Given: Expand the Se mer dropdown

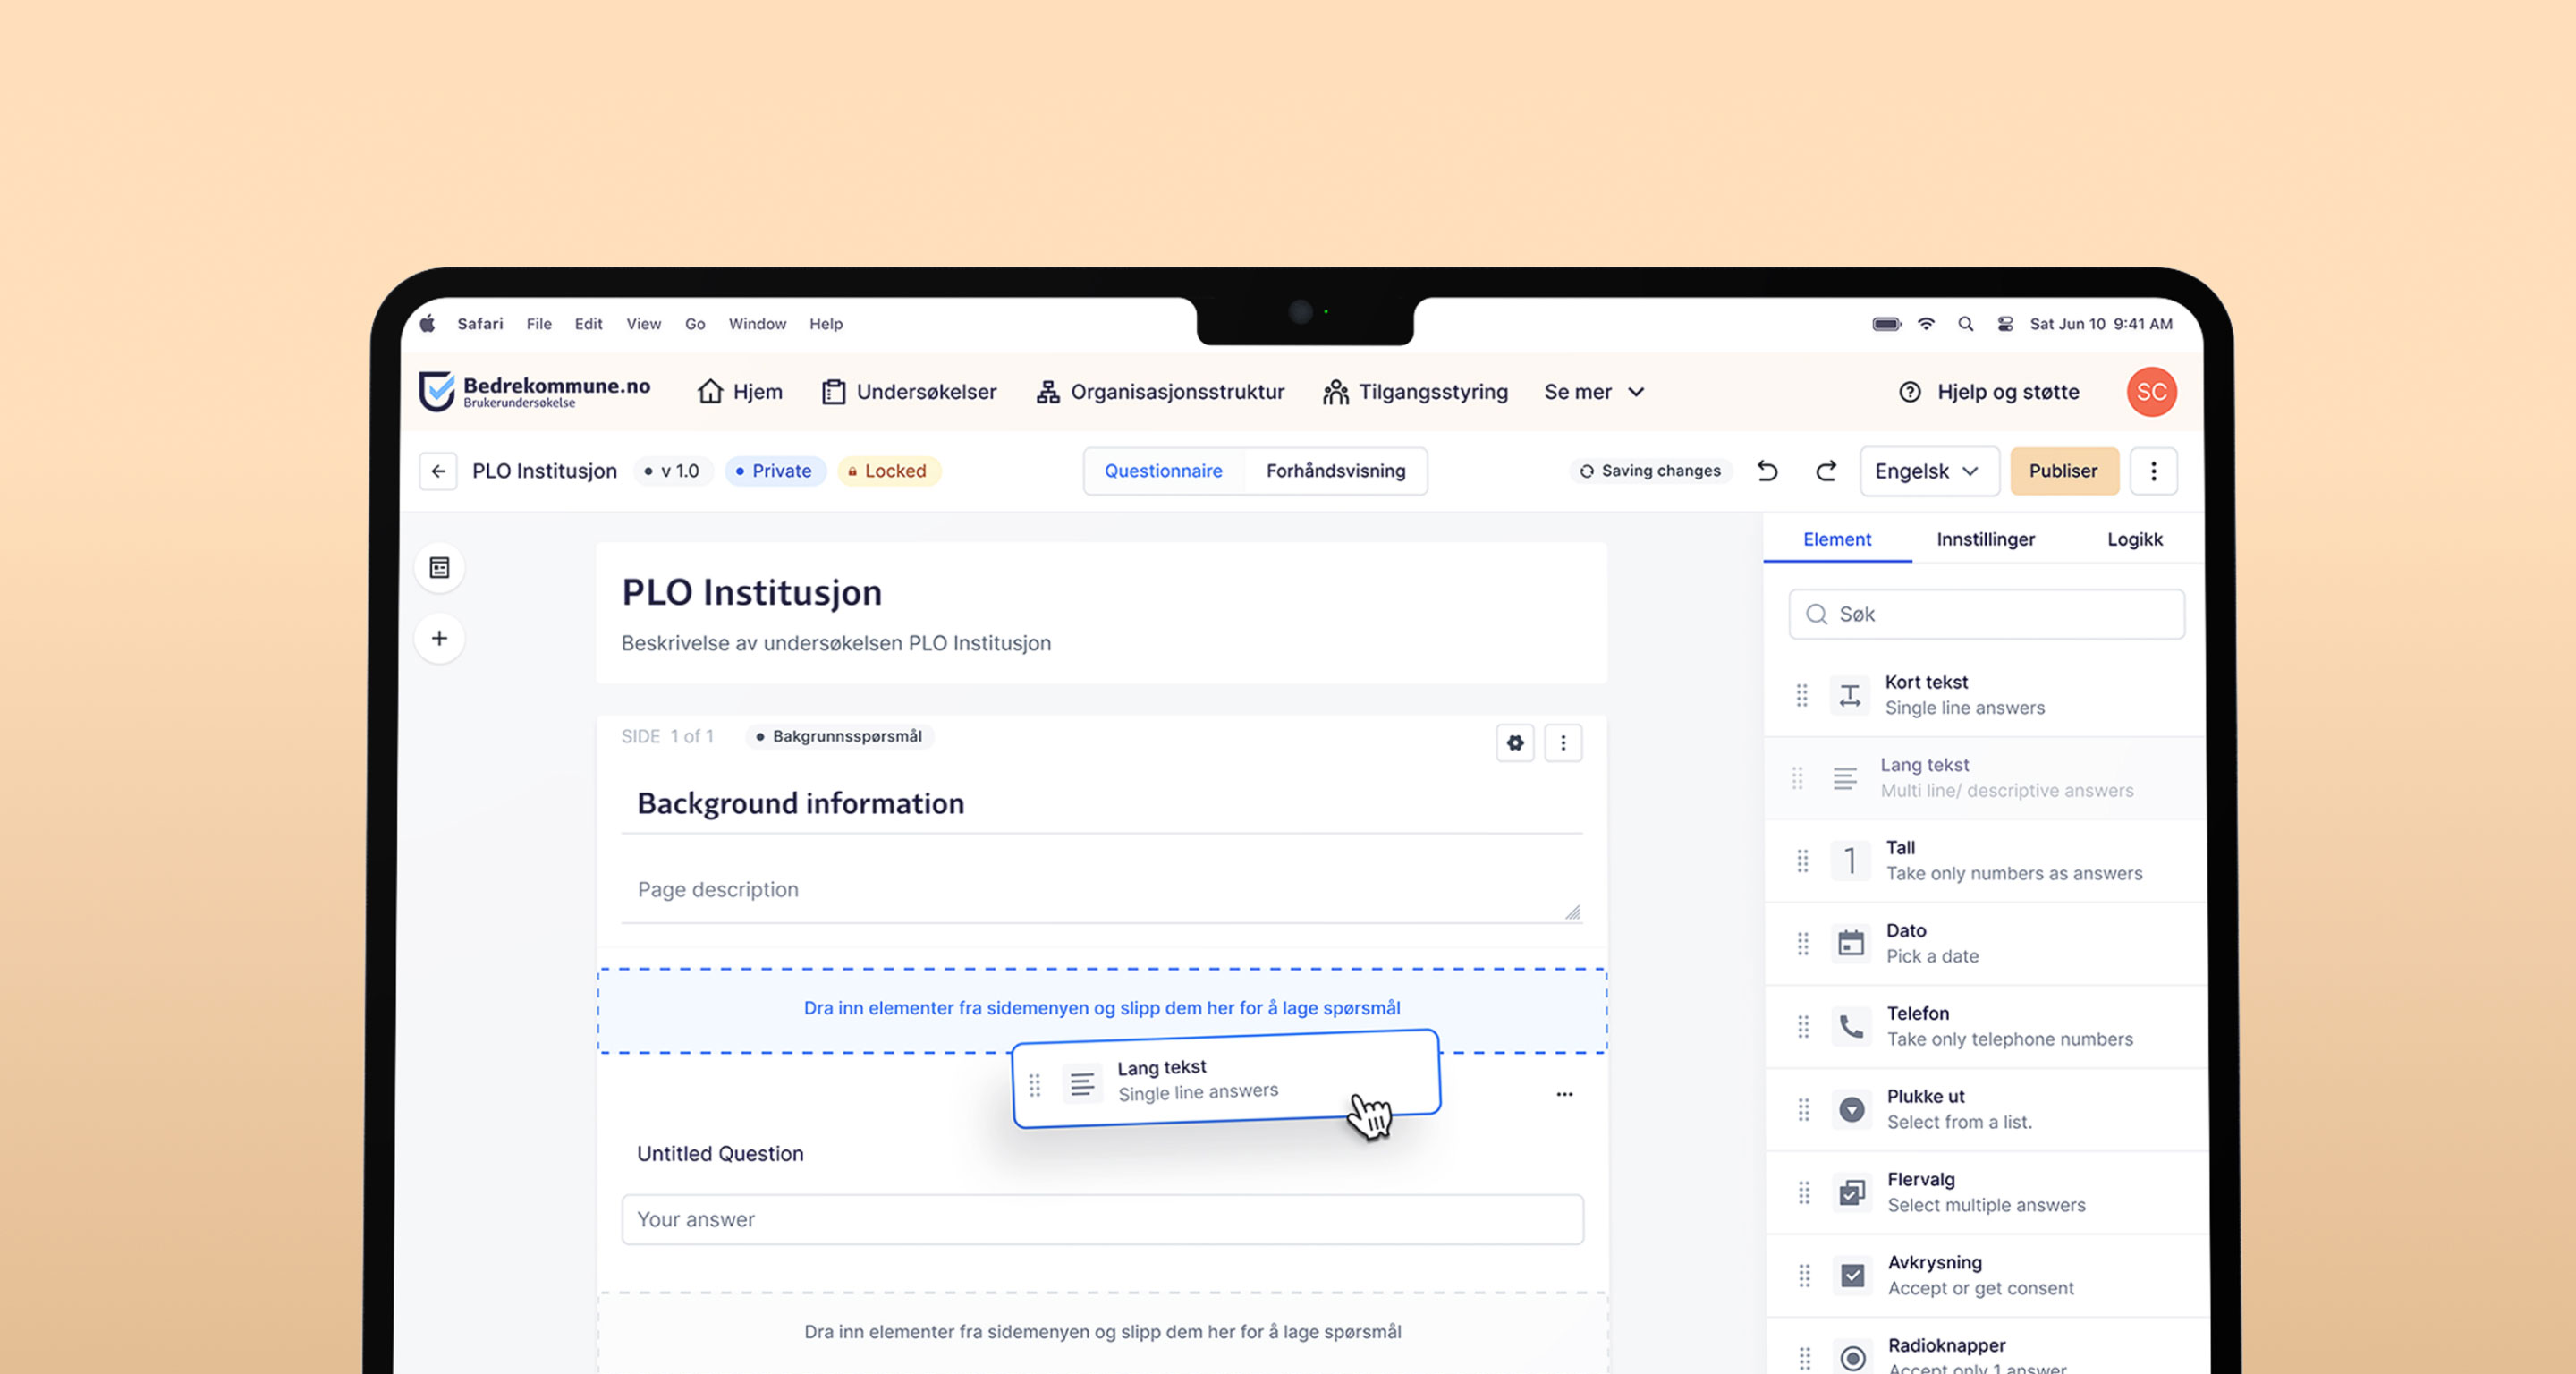Looking at the screenshot, I should (x=1594, y=391).
